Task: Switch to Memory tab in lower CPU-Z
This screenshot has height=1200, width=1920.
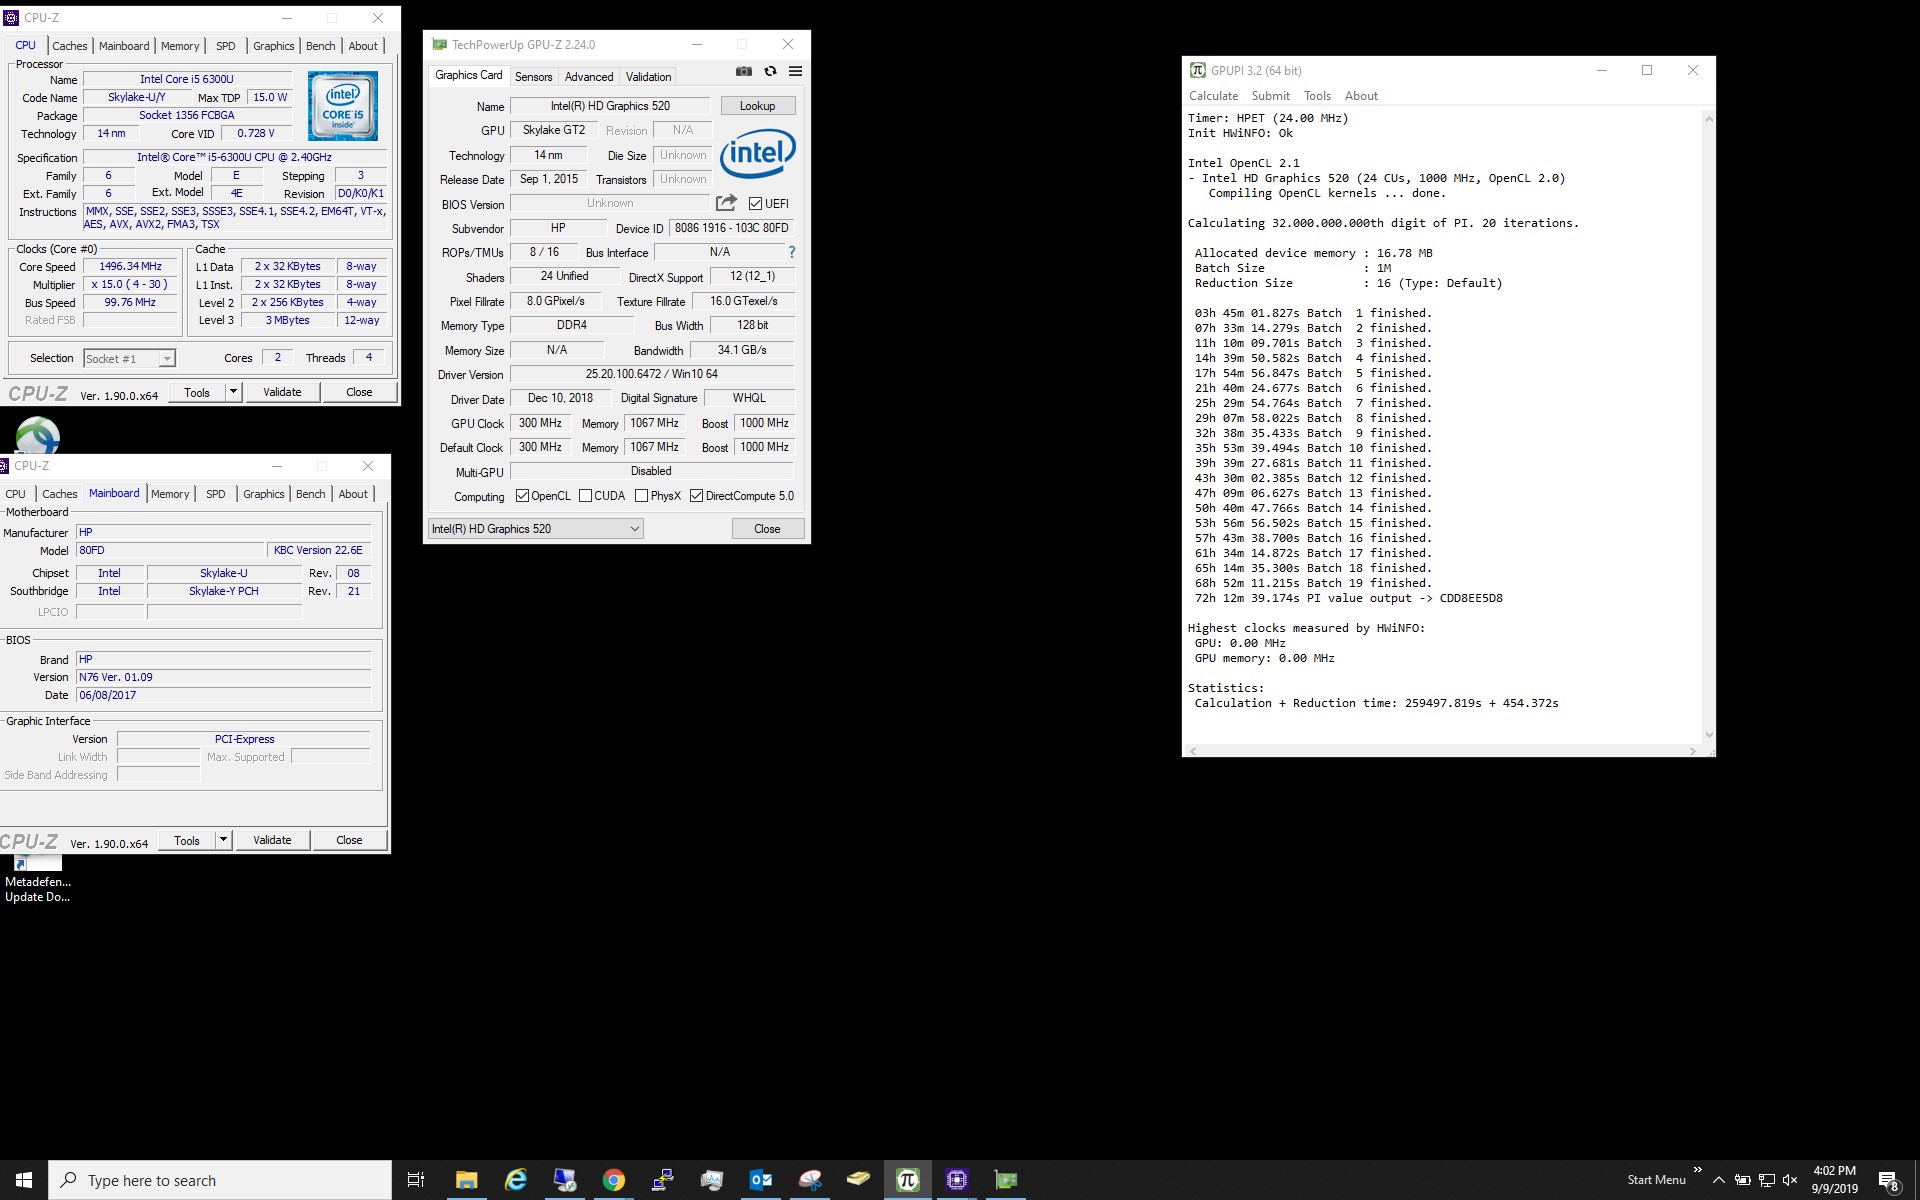Action: (x=170, y=494)
